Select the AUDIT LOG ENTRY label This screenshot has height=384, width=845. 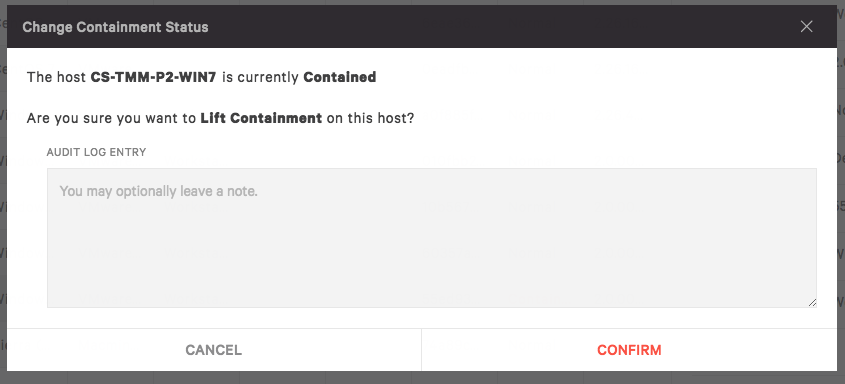[x=96, y=152]
